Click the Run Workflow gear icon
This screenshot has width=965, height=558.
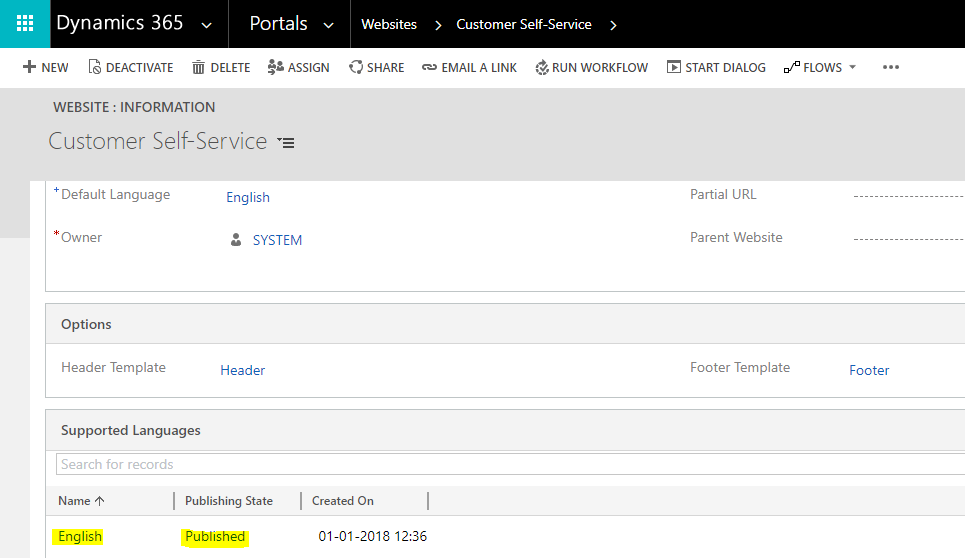tap(542, 67)
